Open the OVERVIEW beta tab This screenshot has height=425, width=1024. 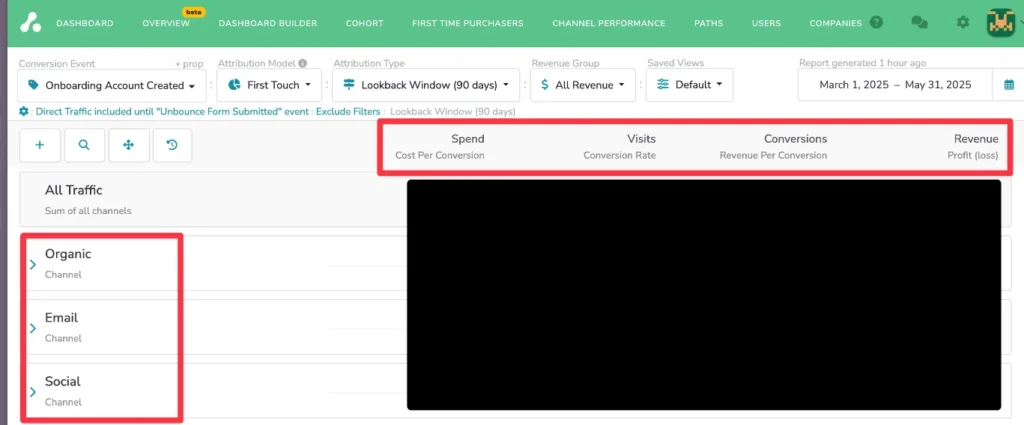click(x=166, y=23)
